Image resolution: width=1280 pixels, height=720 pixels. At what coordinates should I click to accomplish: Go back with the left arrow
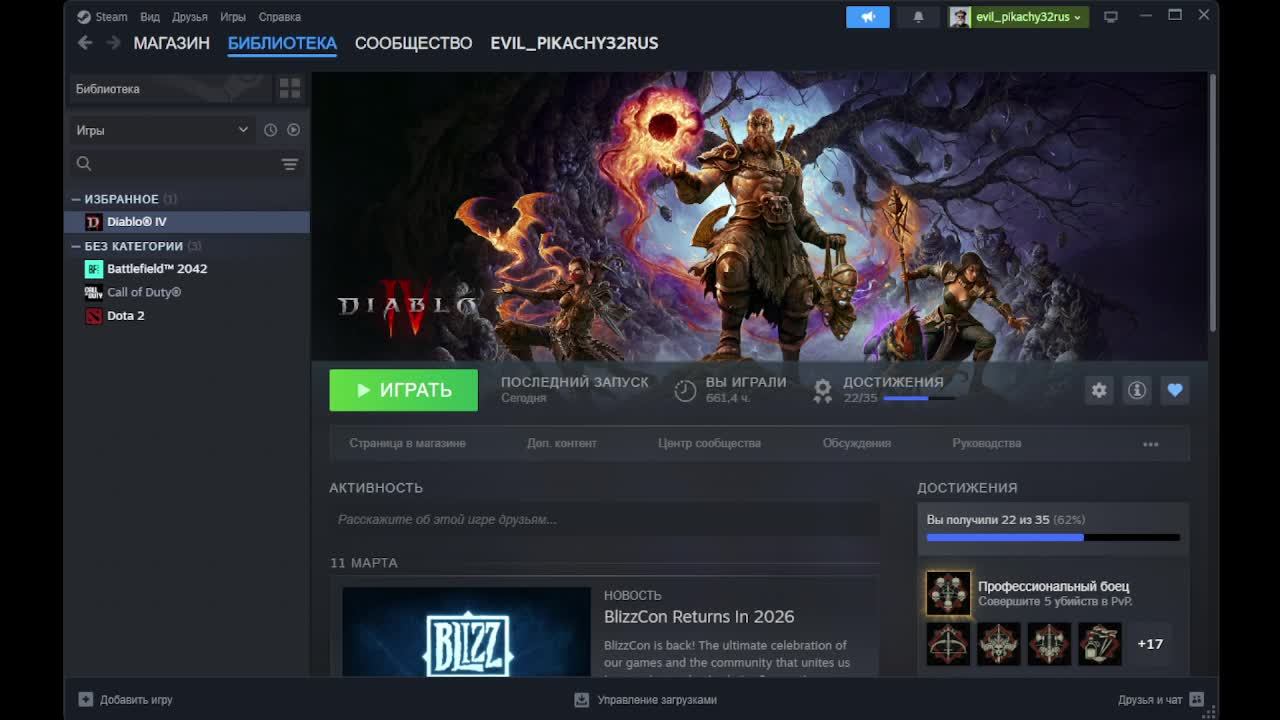(85, 43)
